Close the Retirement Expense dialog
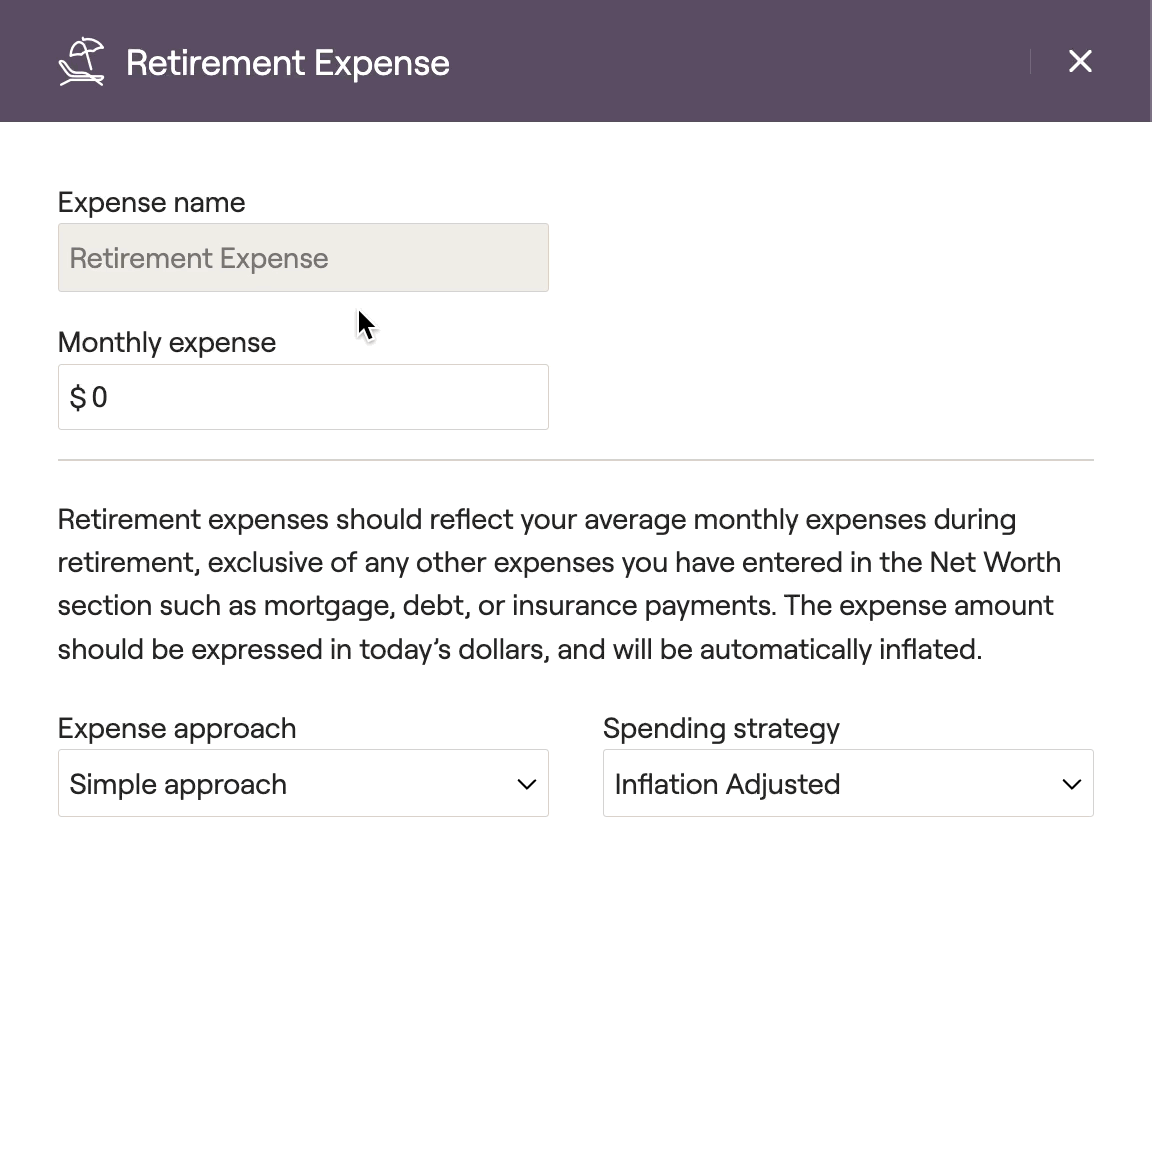 (x=1080, y=61)
